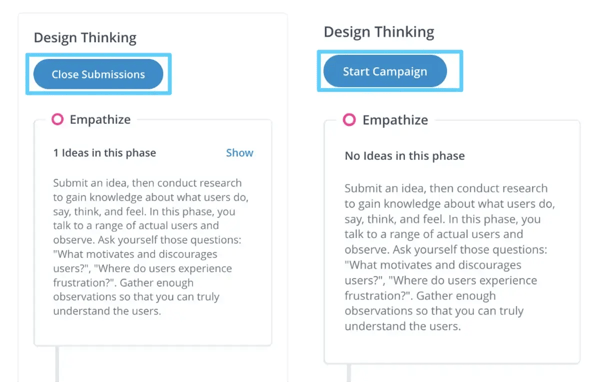Click the left Empathize description paragraph
Screen dimensions: 602x382
(150, 247)
